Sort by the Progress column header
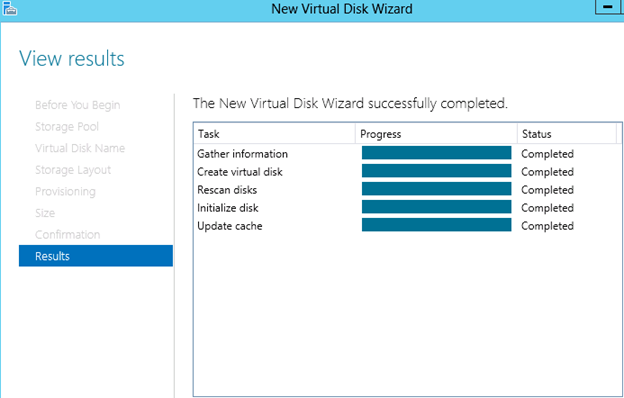Image resolution: width=624 pixels, height=398 pixels. coord(436,134)
